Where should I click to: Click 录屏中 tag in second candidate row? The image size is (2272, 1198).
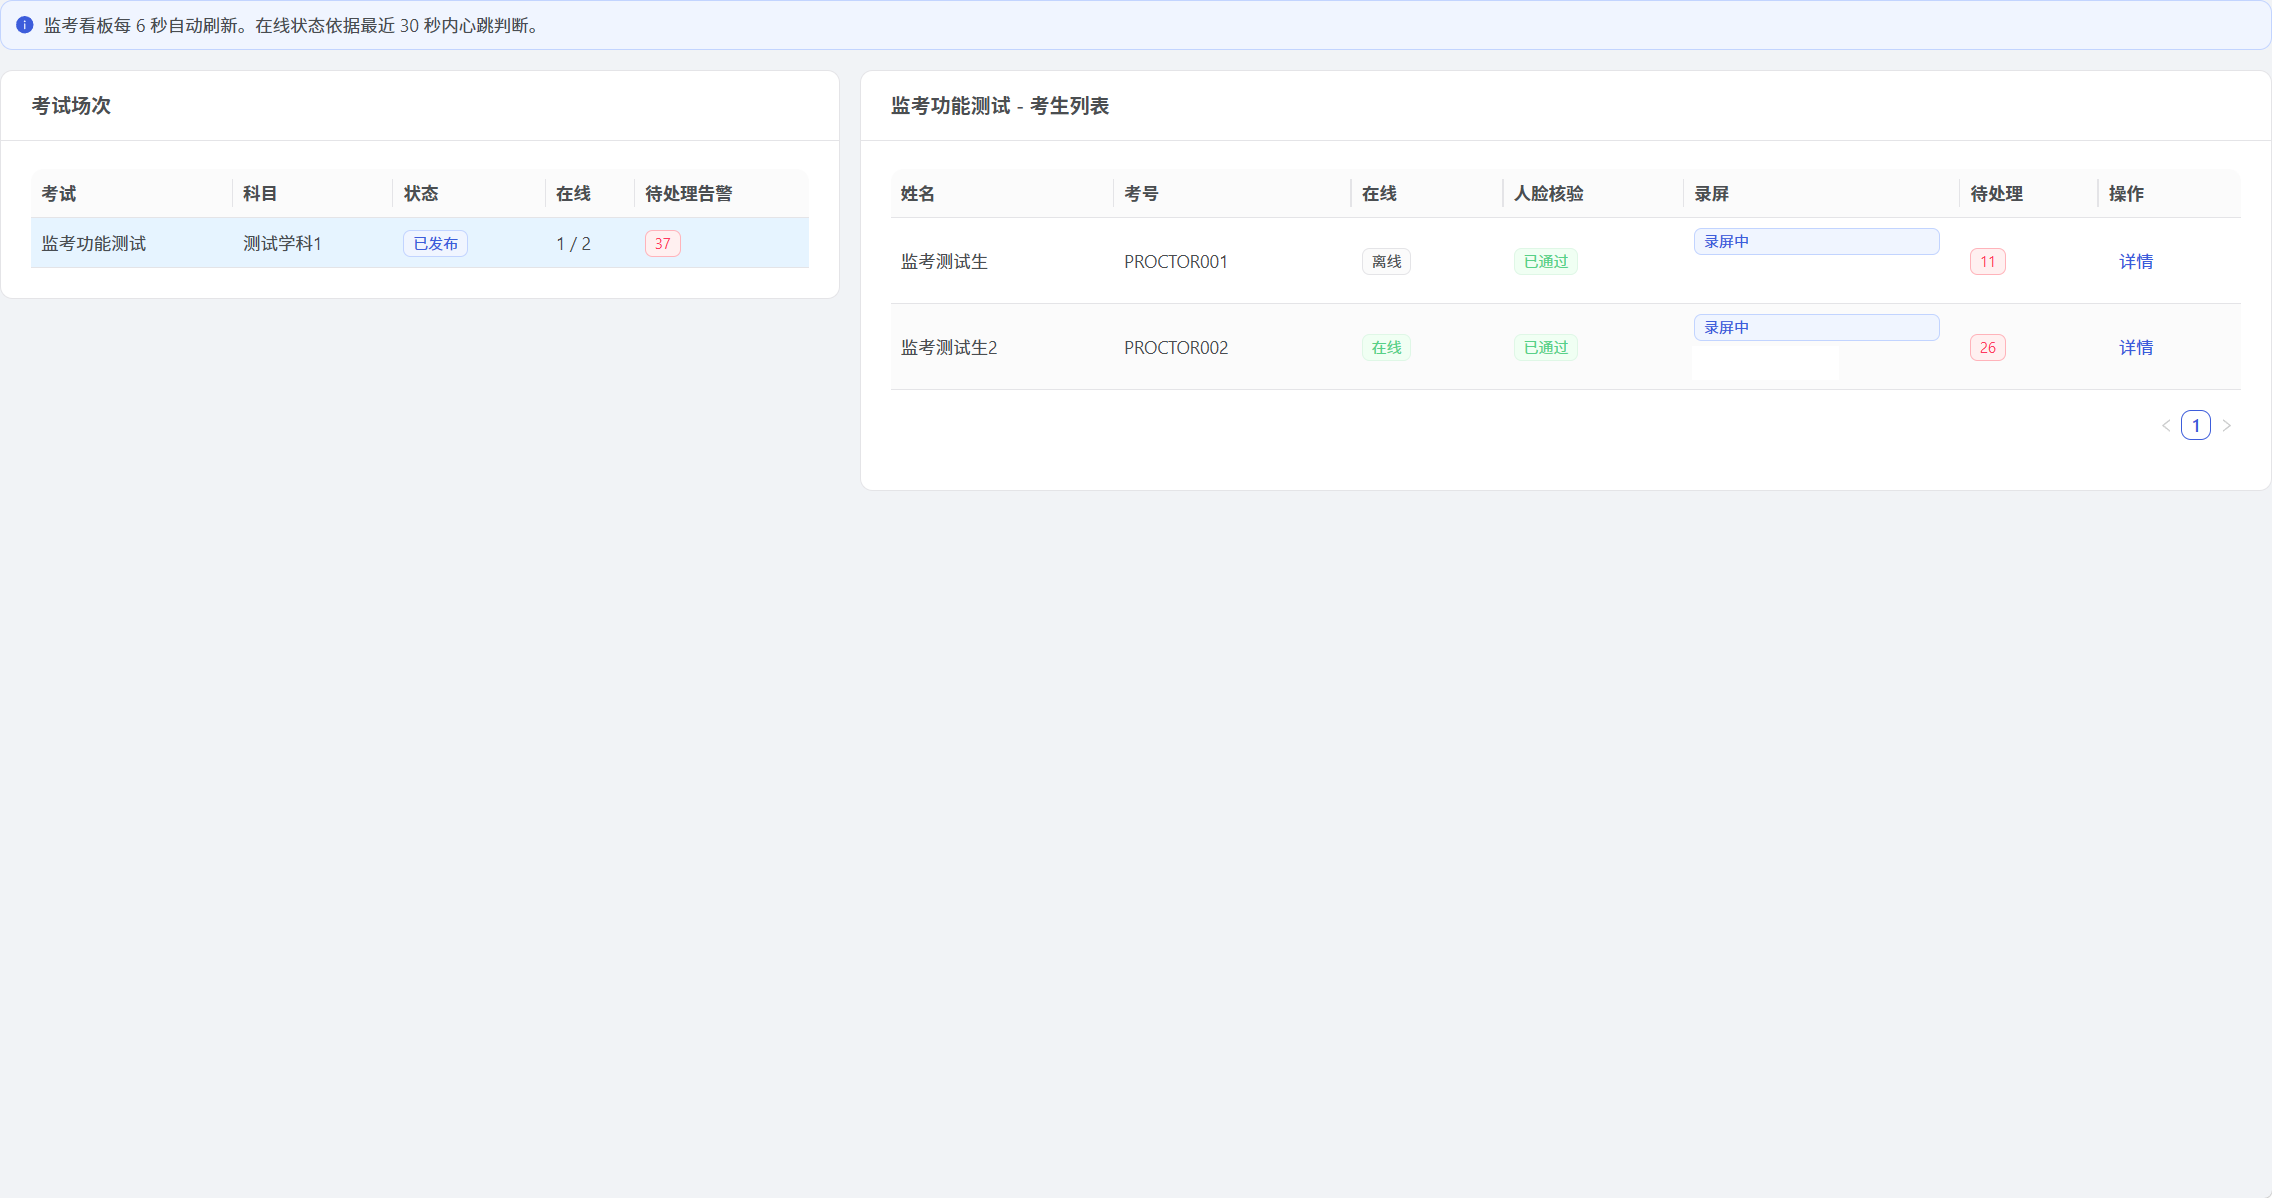point(1816,327)
